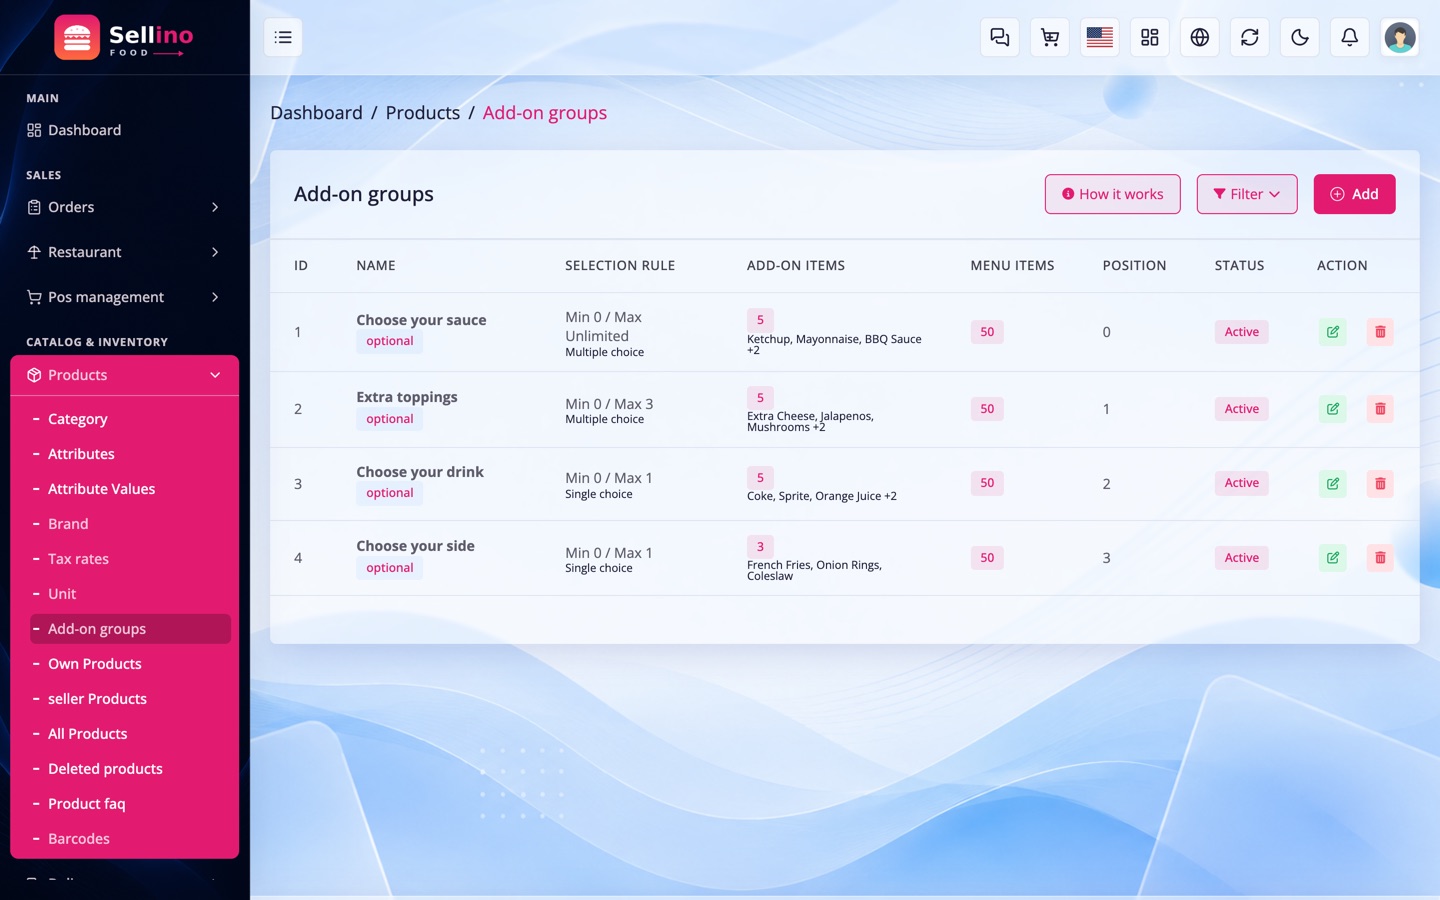Expand the Pos management menu

pos(124,297)
